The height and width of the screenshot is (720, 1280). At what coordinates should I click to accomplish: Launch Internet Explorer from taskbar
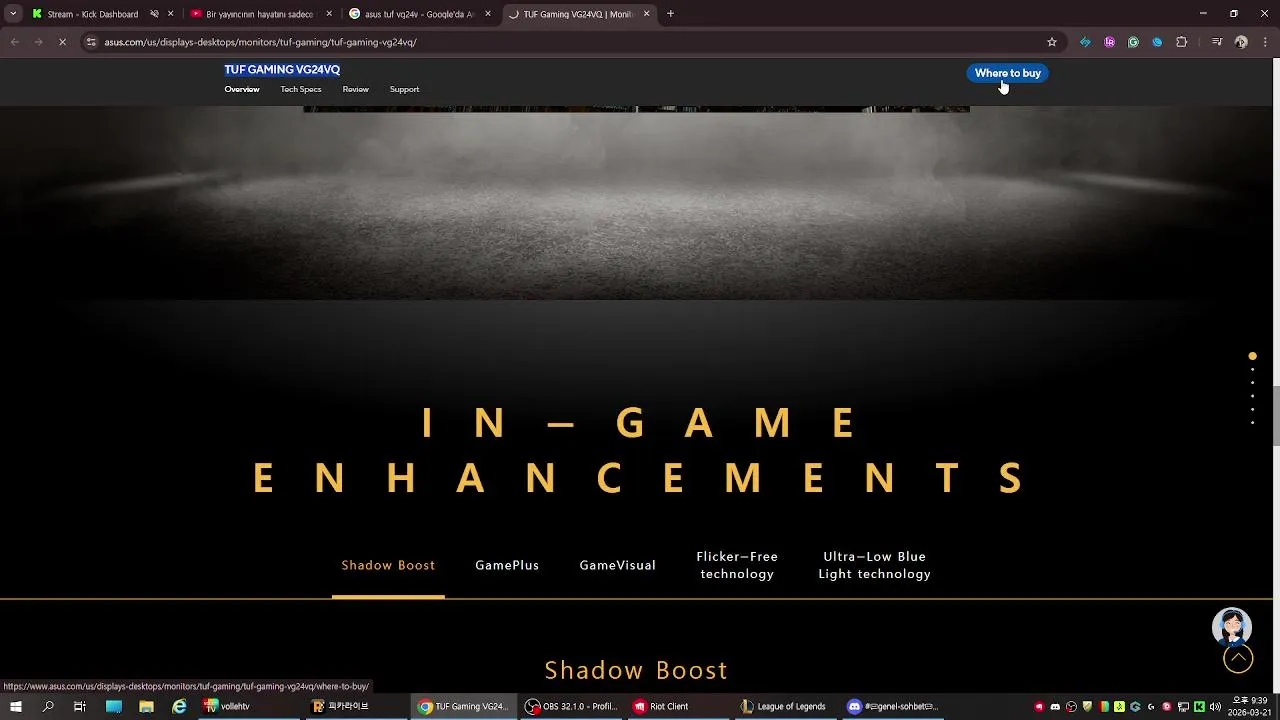tap(179, 706)
